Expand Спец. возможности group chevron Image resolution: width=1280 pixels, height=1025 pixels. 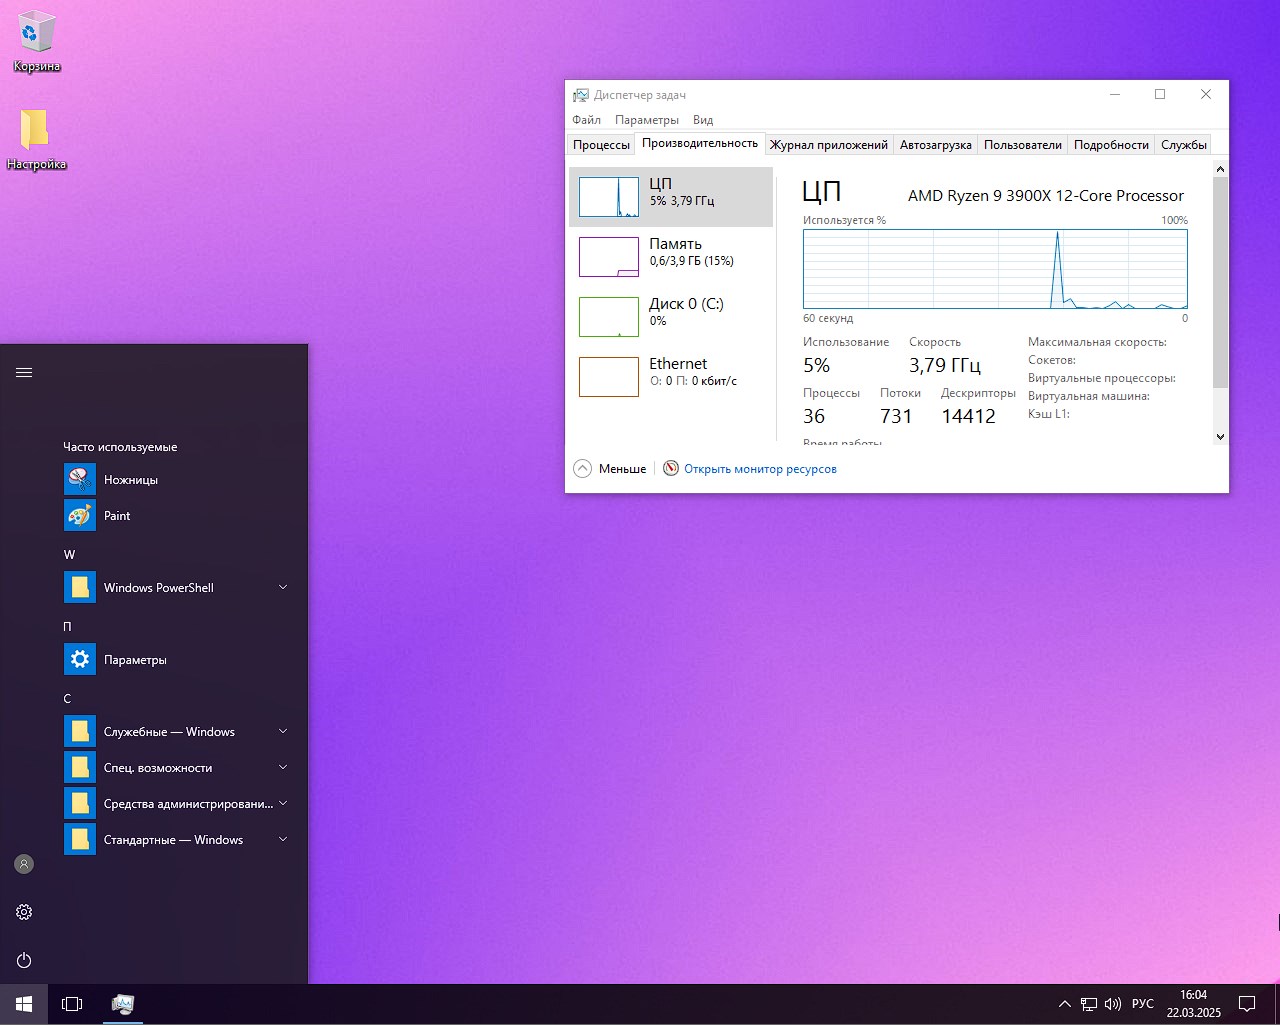click(283, 767)
